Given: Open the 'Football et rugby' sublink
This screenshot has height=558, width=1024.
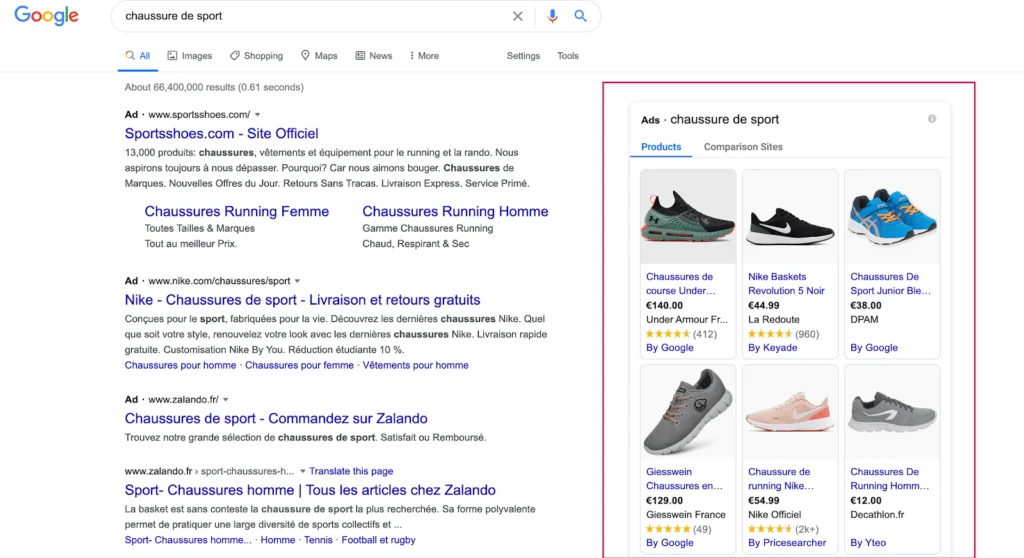Looking at the screenshot, I should coord(378,540).
